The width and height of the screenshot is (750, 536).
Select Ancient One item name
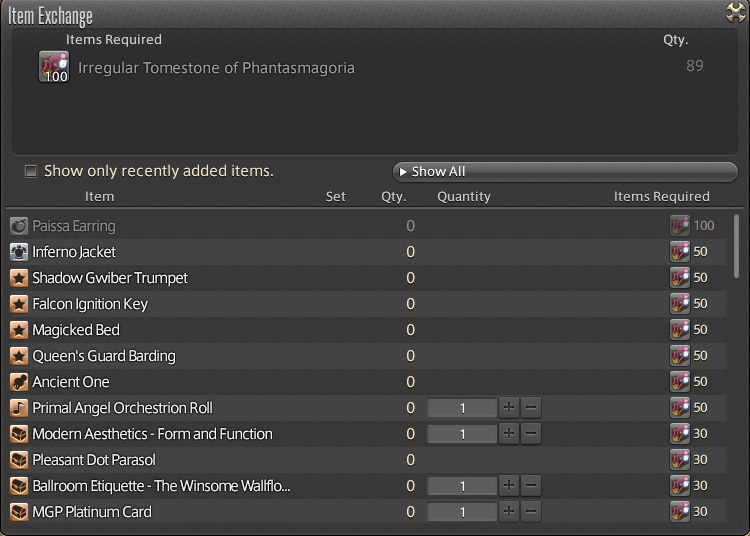point(71,382)
